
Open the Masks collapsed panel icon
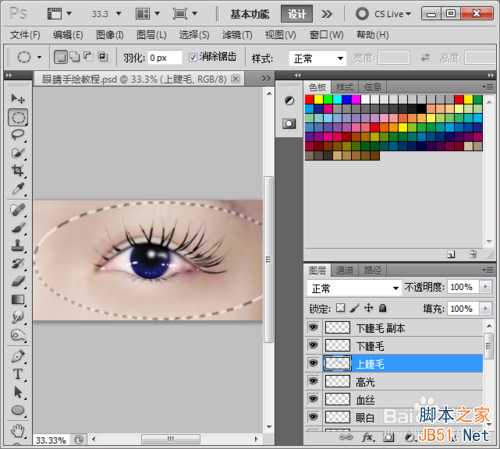click(x=289, y=124)
